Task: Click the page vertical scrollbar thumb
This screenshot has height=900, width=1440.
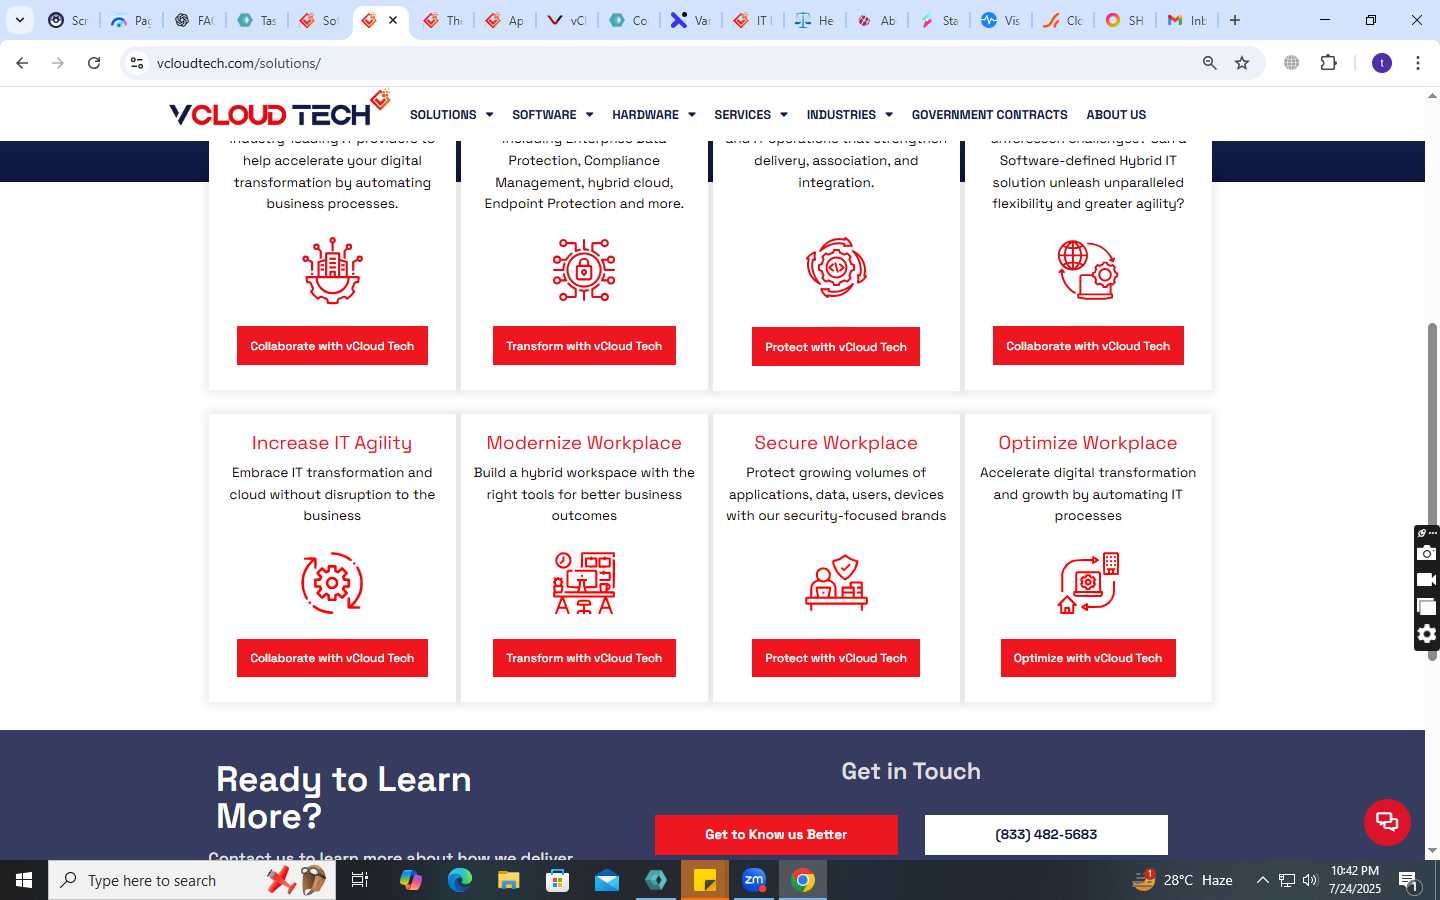Action: point(1432,490)
